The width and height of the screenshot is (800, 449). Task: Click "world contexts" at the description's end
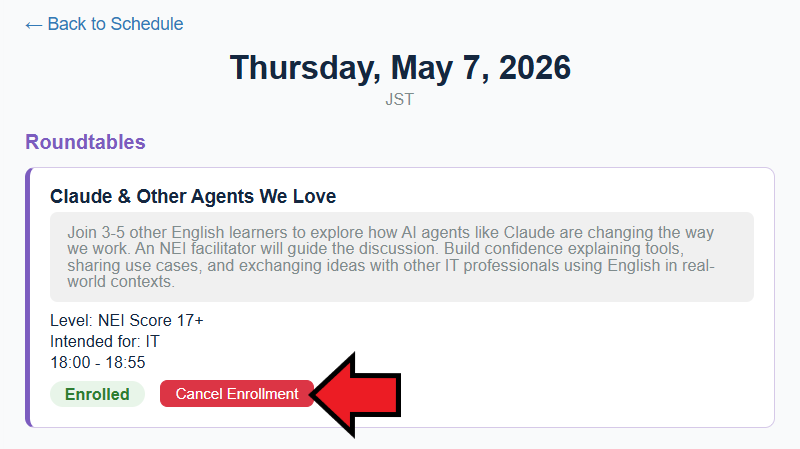click(x=120, y=282)
